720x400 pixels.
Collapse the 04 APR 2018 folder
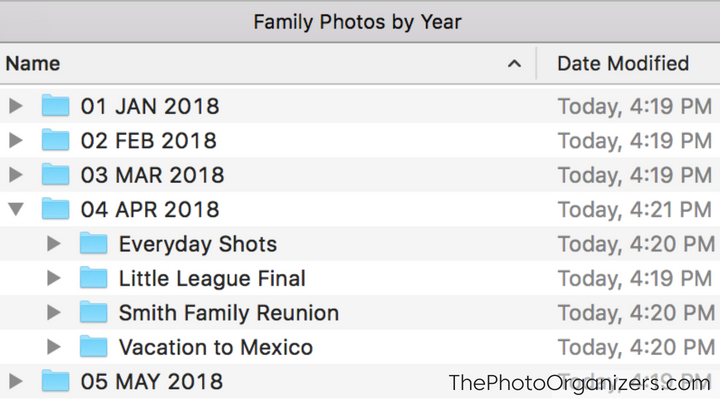pos(16,209)
